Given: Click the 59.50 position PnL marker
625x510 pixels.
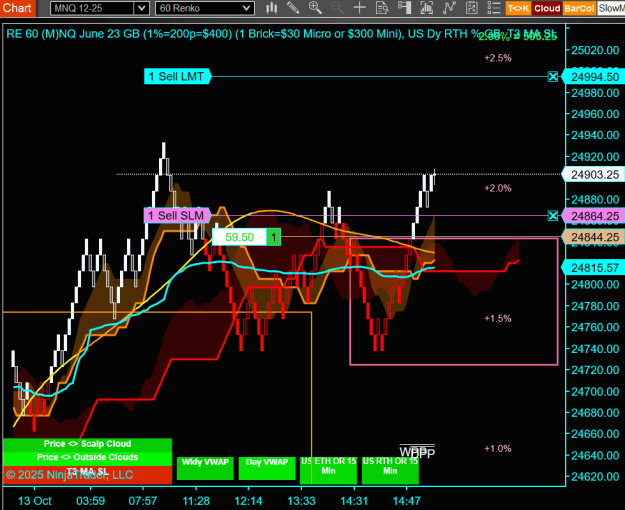Looking at the screenshot, I should tap(246, 237).
